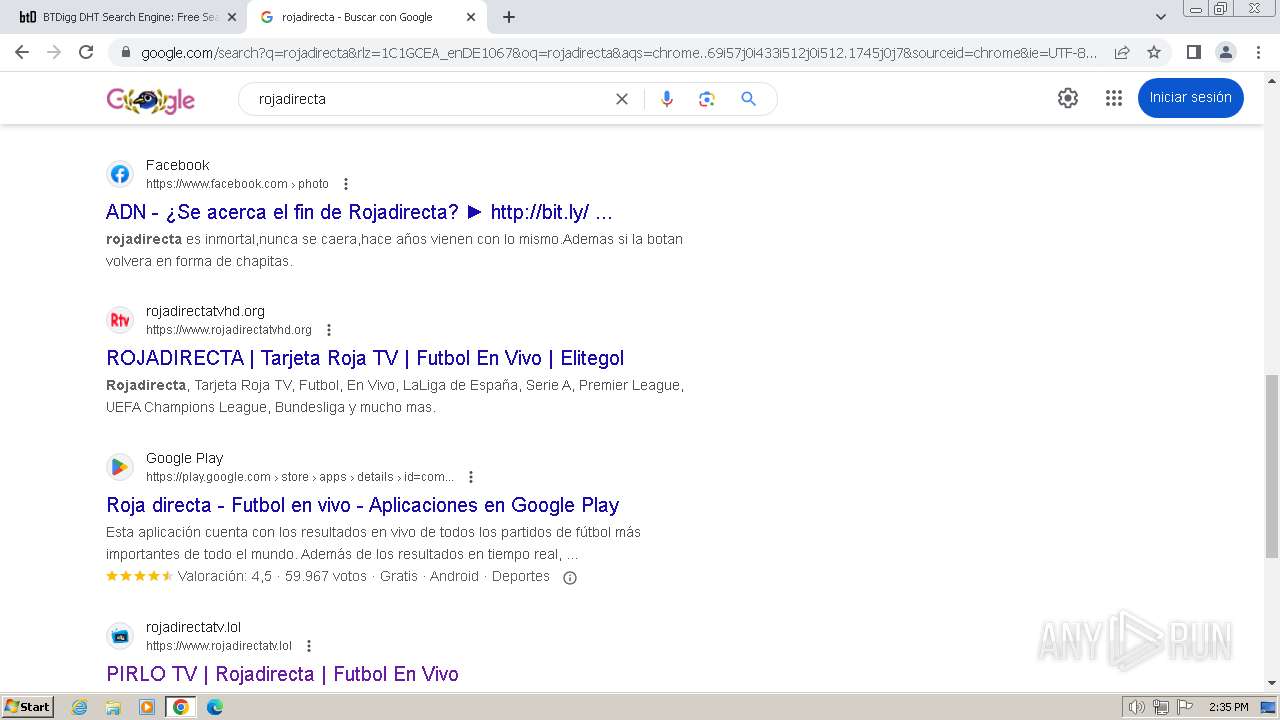This screenshot has height=720, width=1280.
Task: Open Google Lens image search
Action: 707,99
